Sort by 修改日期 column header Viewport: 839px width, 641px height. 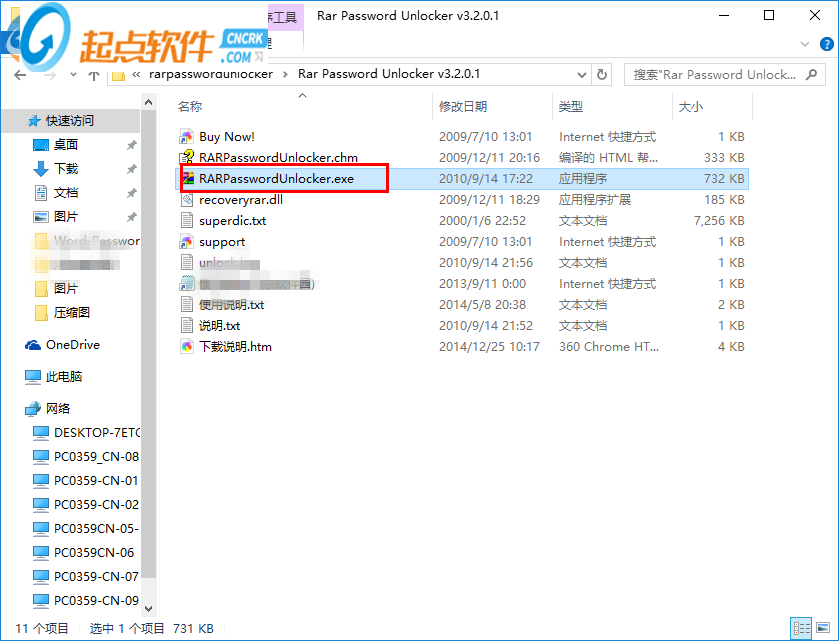(x=463, y=106)
